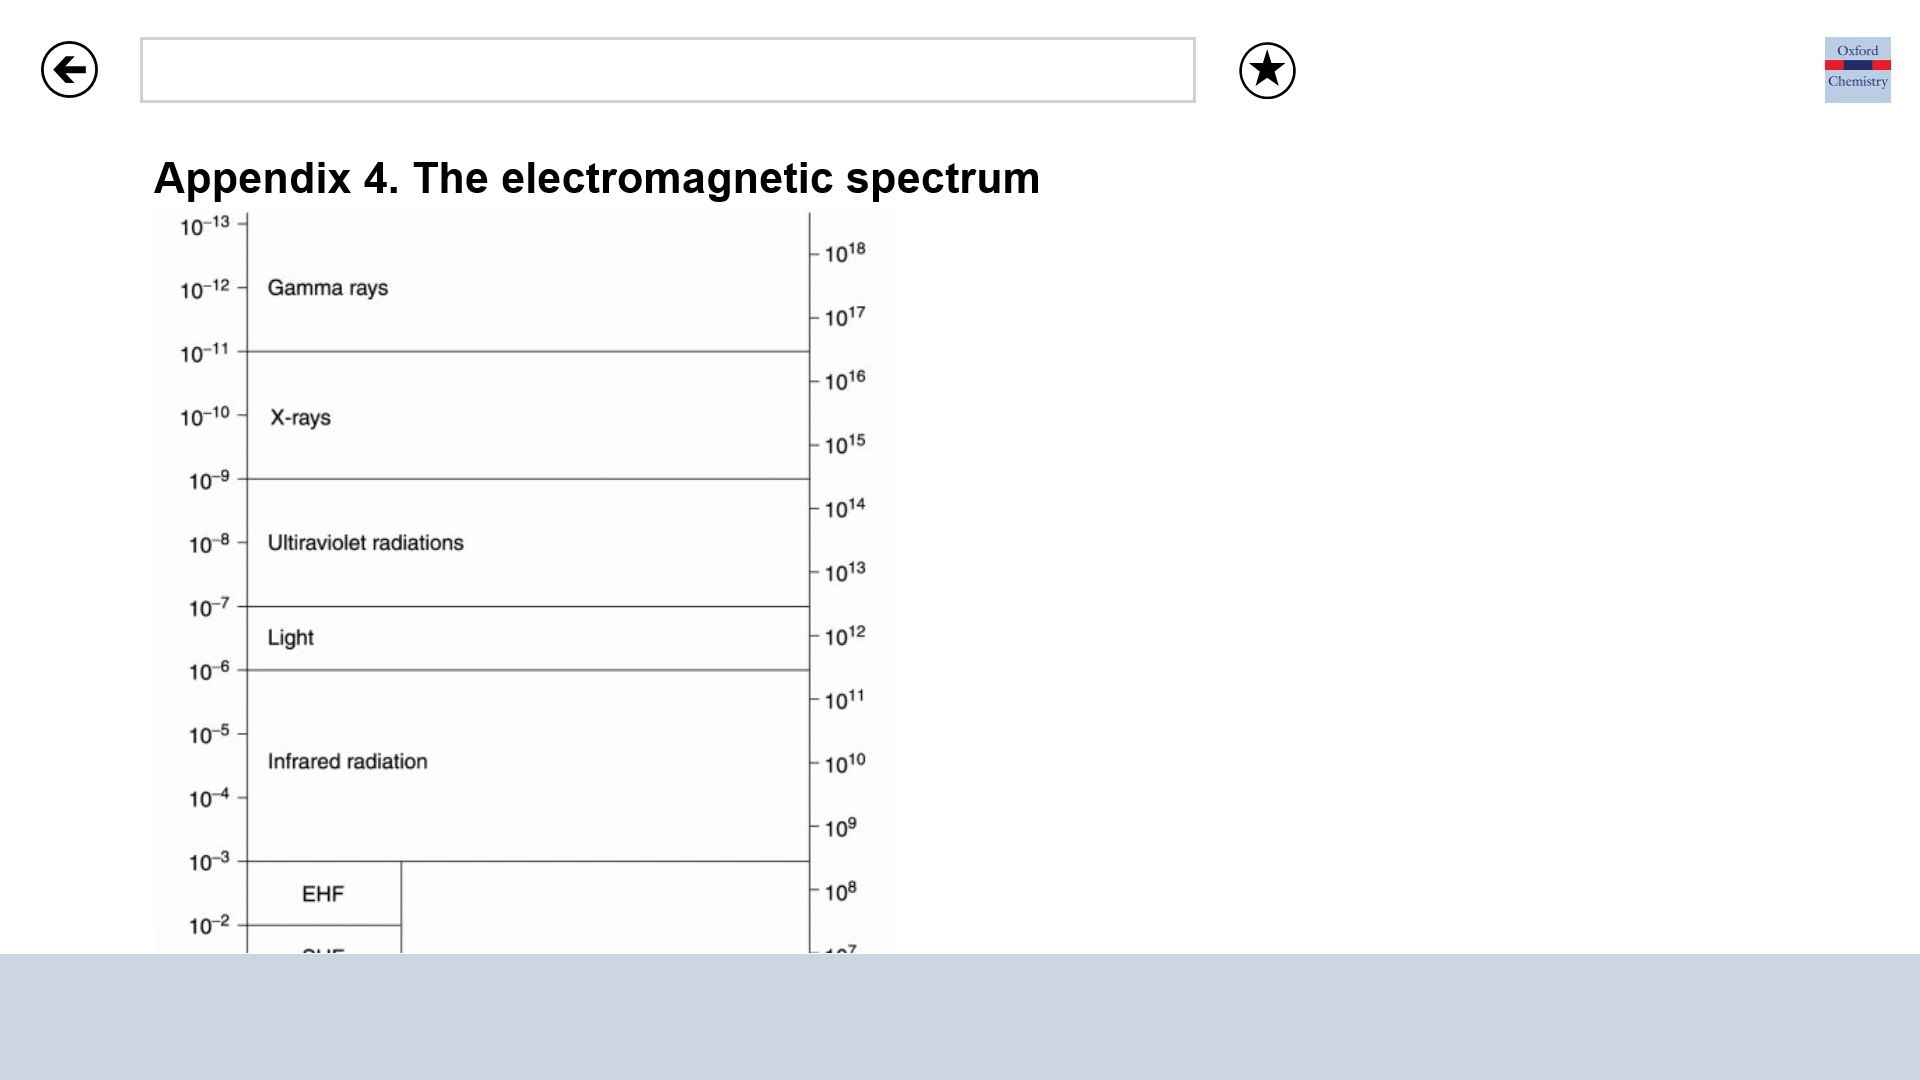Click the EHF cell in the chart

[323, 894]
